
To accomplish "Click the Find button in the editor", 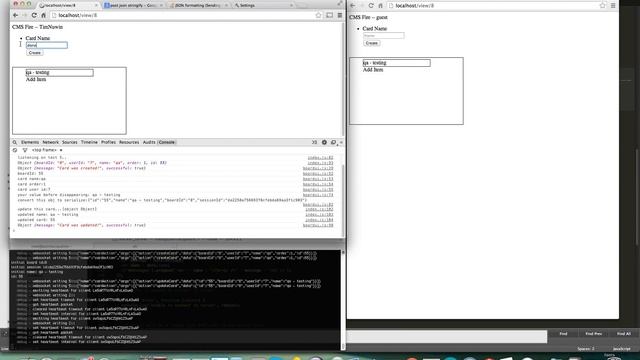I will 563,334.
